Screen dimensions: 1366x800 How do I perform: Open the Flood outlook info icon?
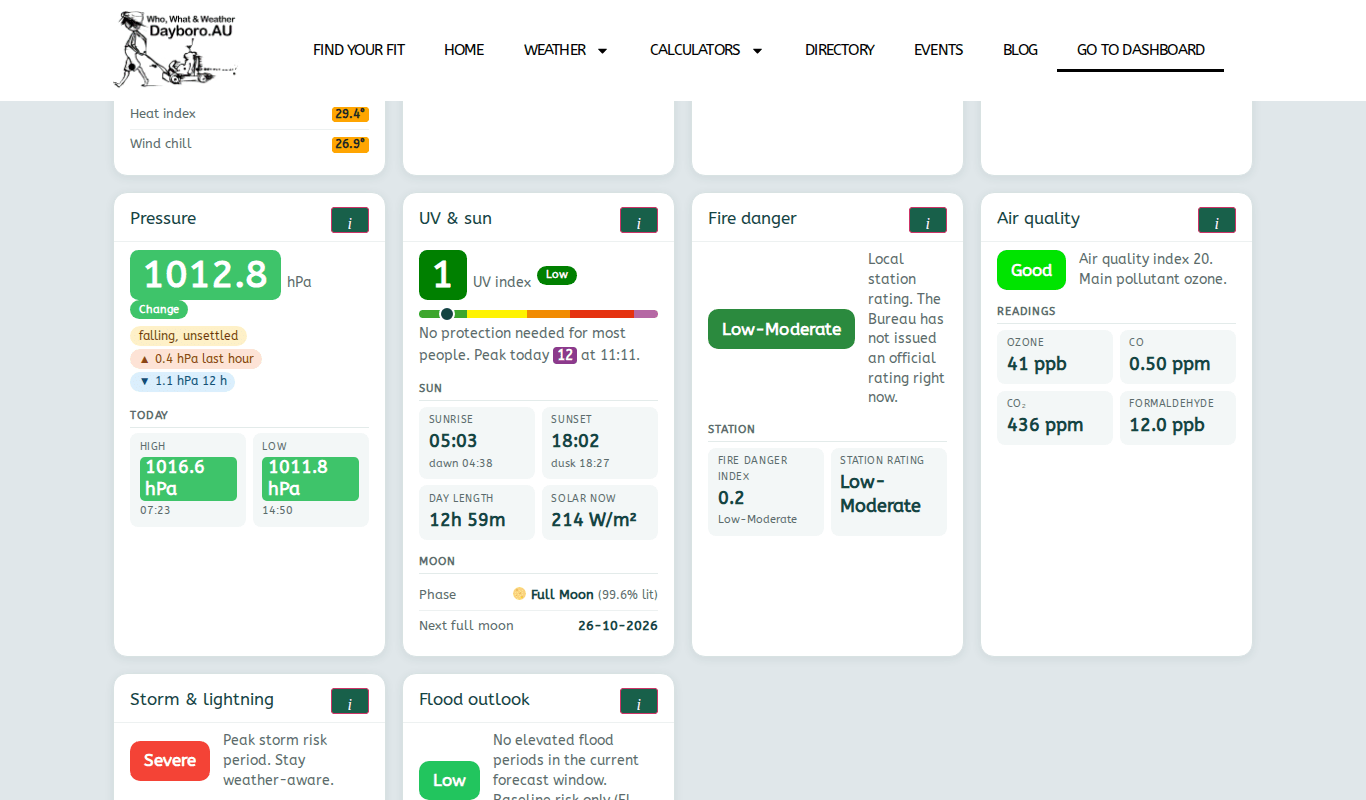(639, 701)
